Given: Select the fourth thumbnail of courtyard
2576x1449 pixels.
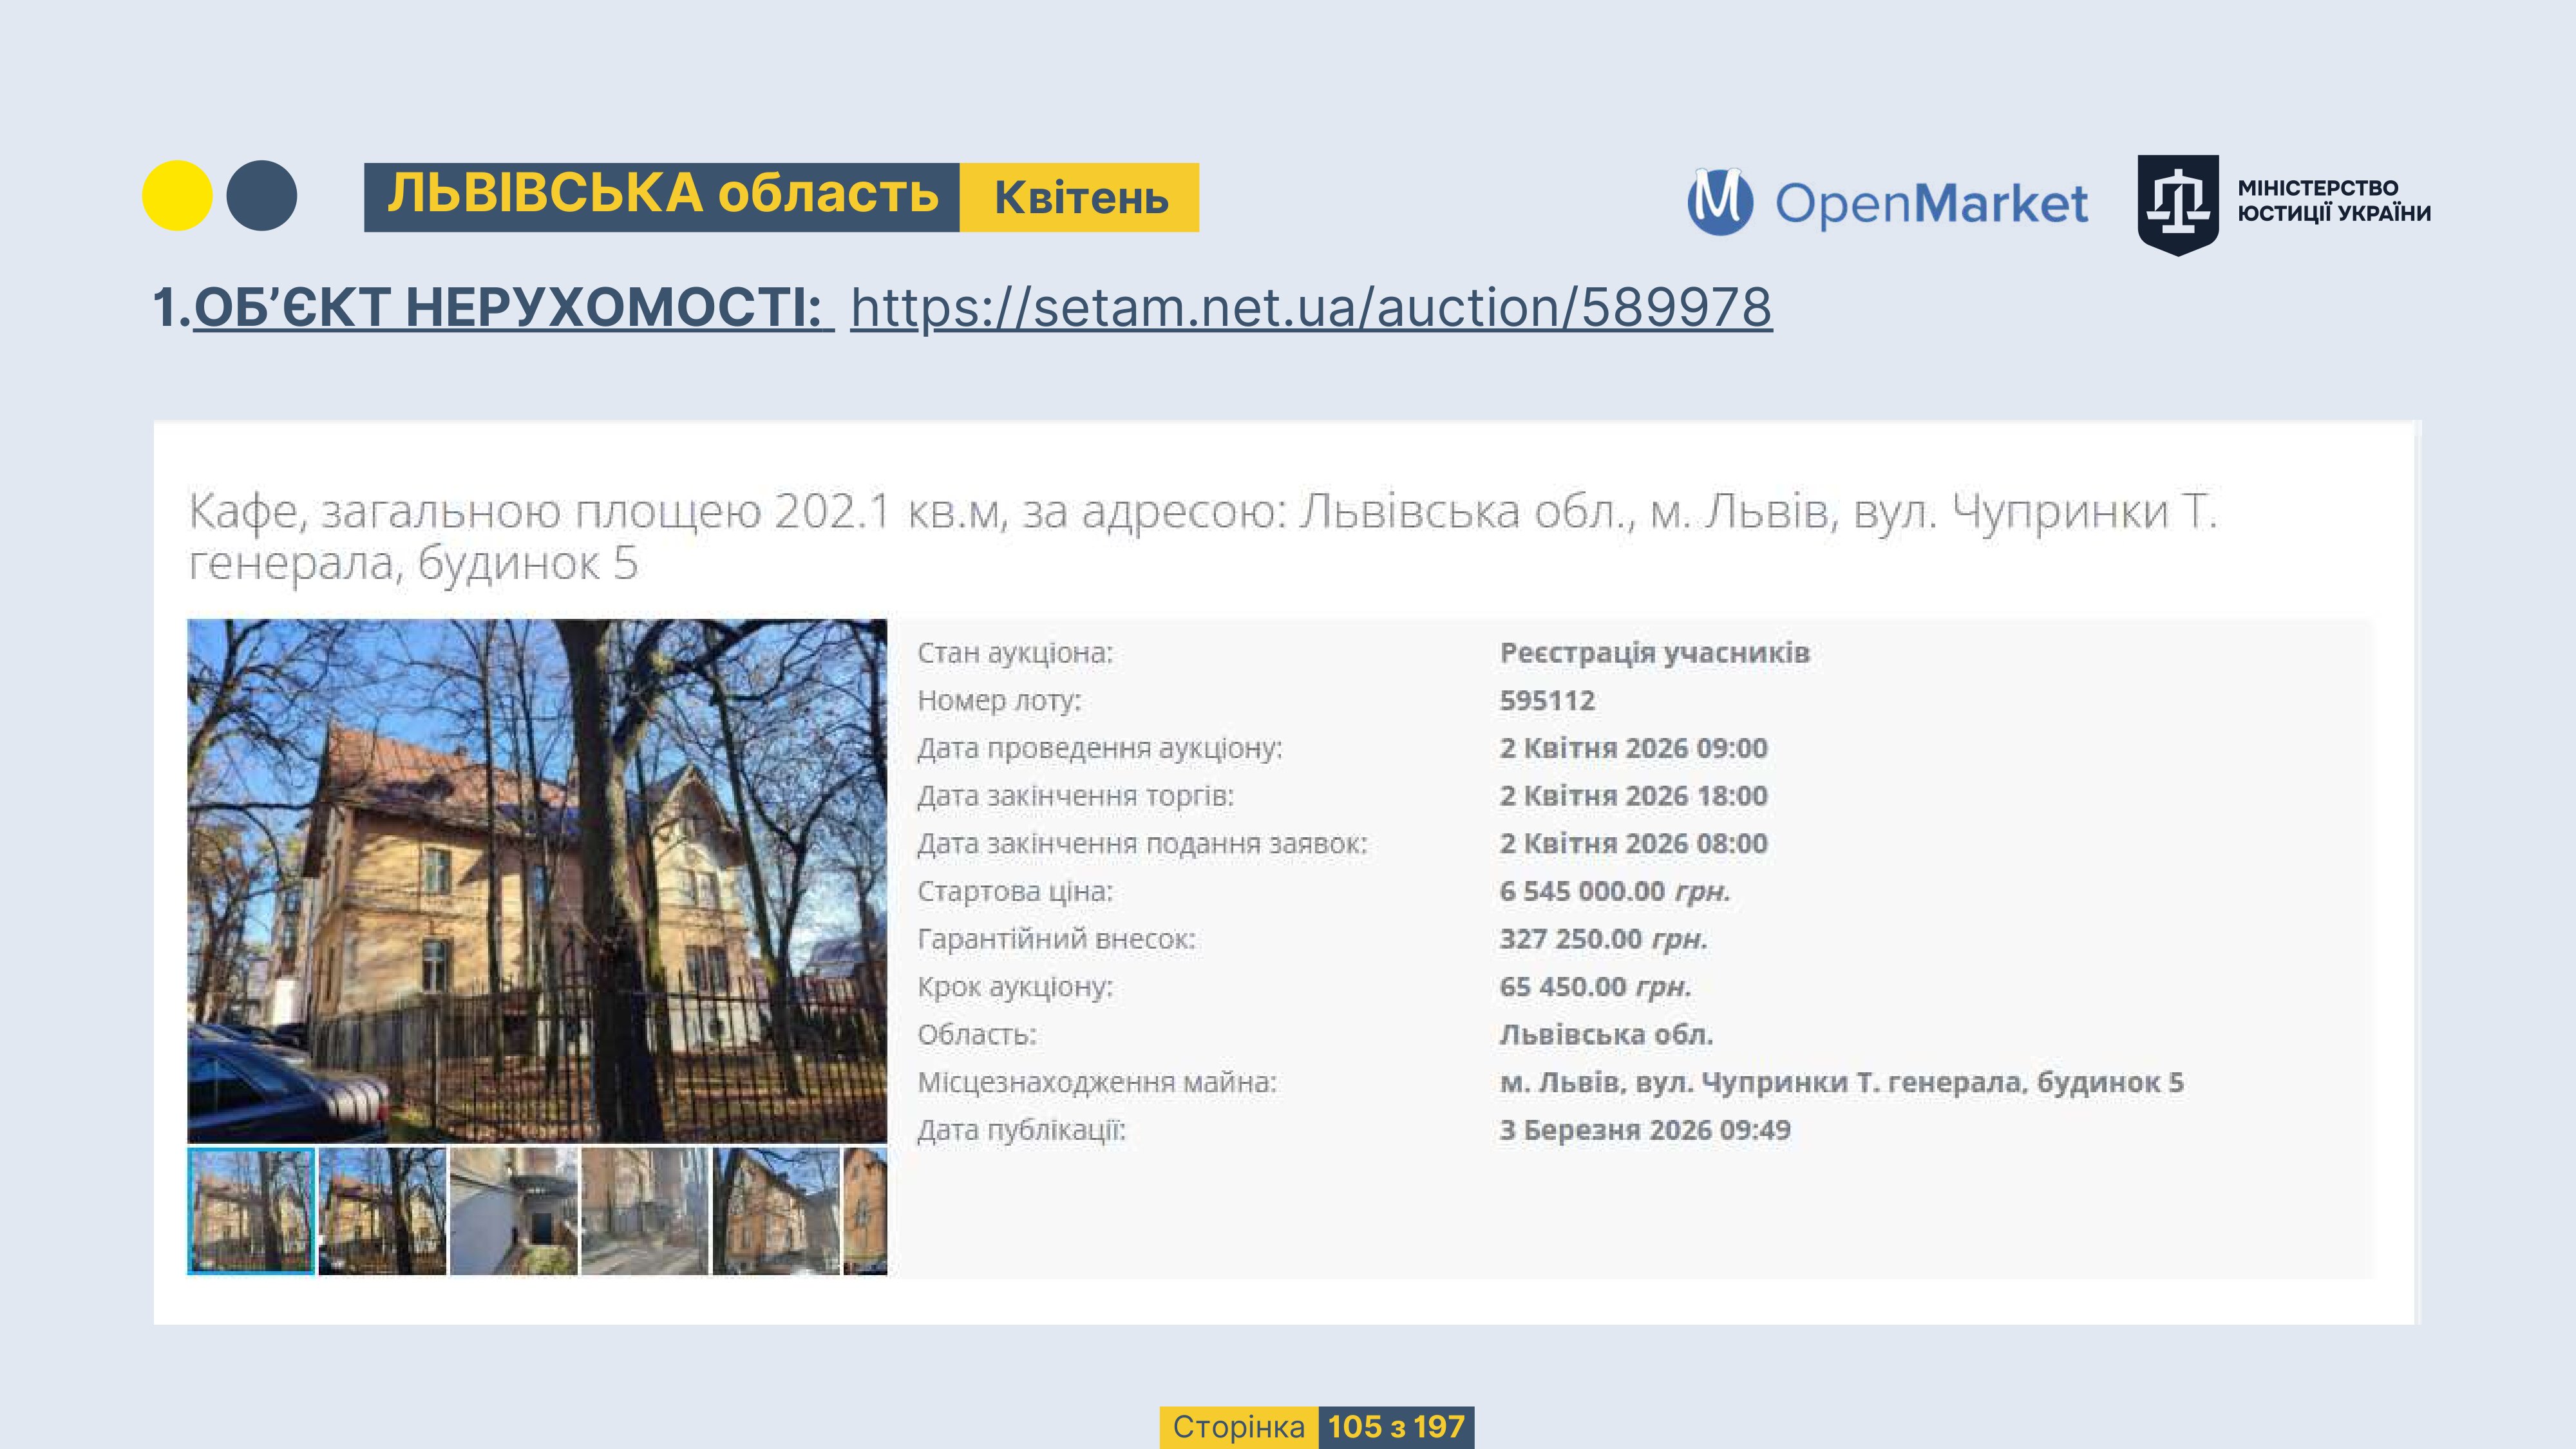Looking at the screenshot, I should tap(644, 1210).
